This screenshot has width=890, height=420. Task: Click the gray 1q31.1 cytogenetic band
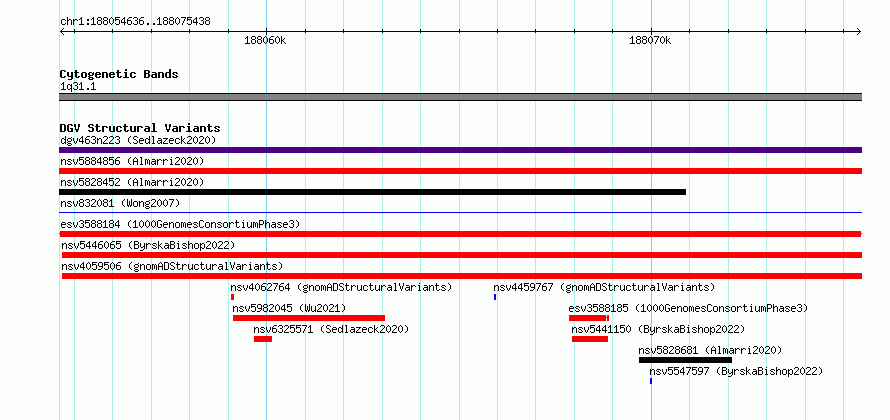[x=460, y=97]
